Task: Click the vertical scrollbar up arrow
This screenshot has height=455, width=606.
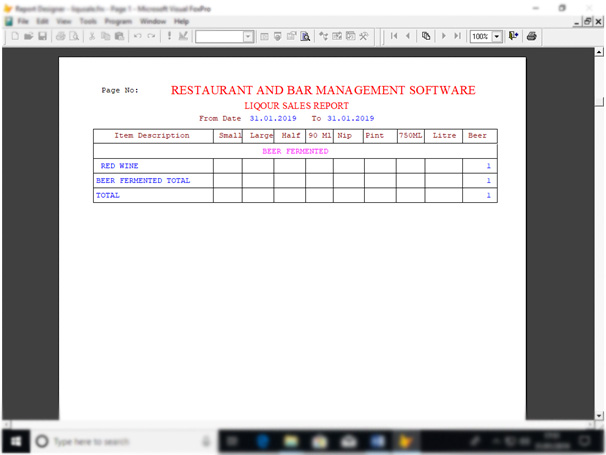Action: pyautogui.click(x=599, y=51)
